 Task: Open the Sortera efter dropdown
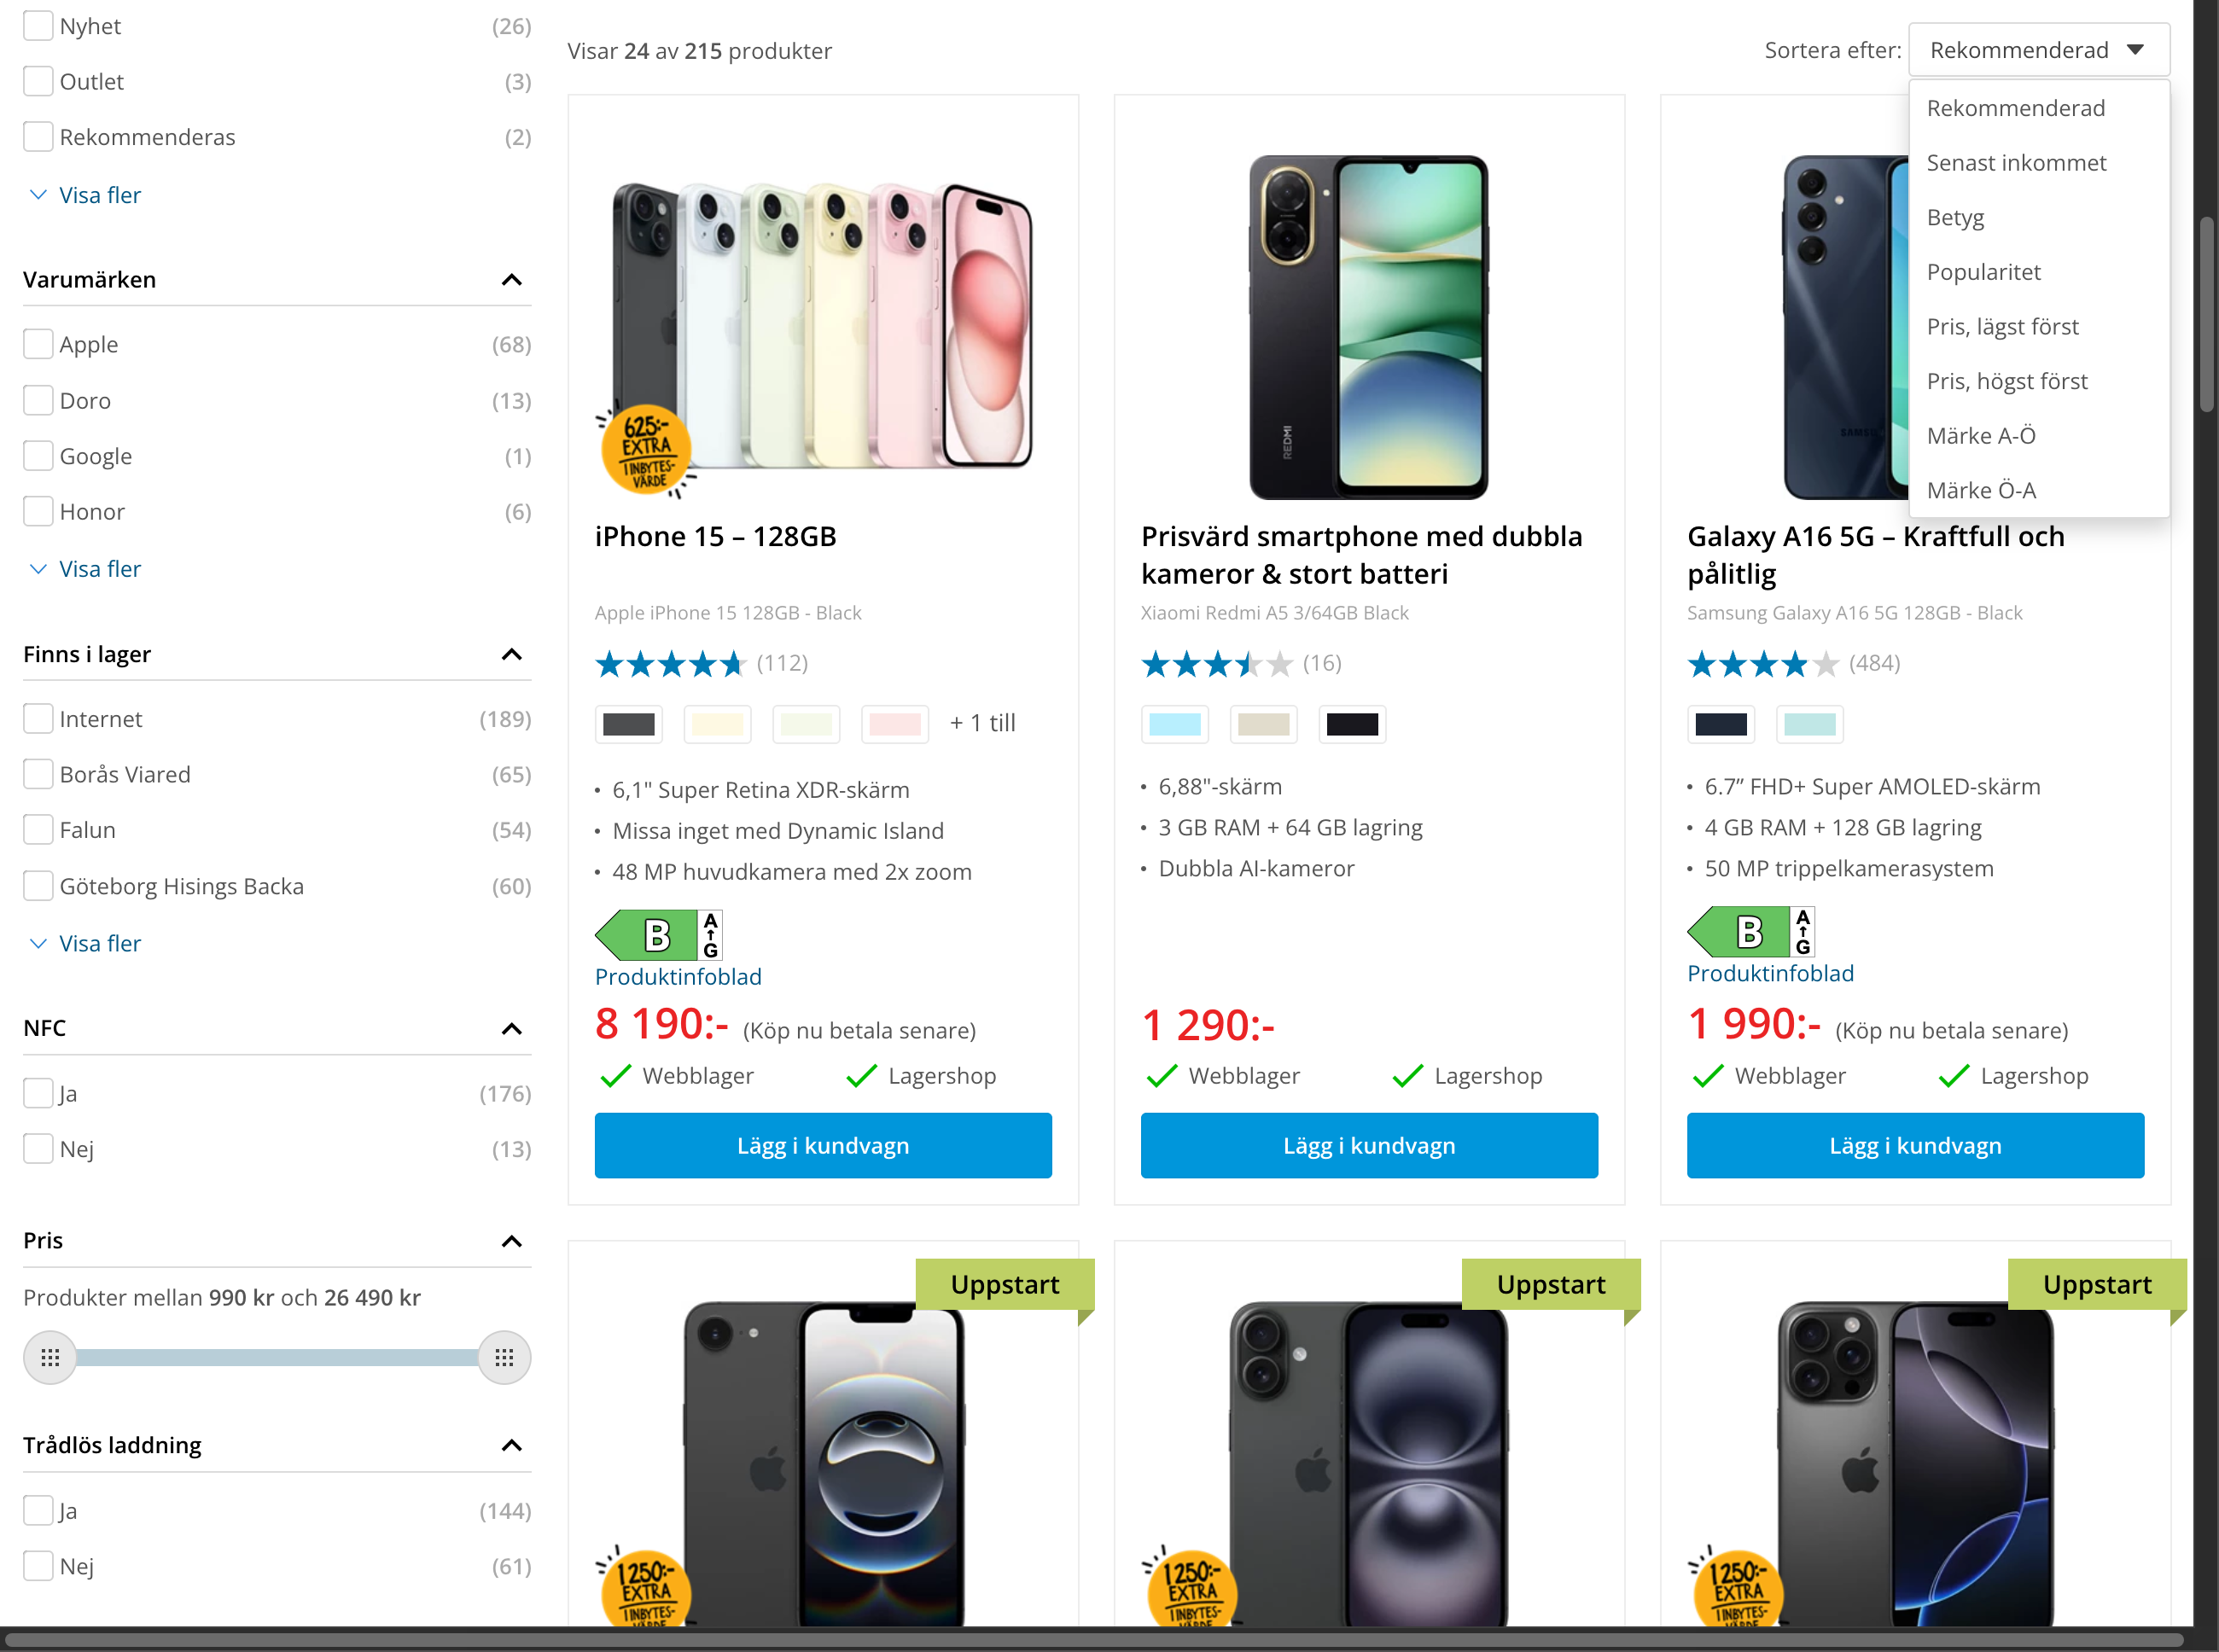pyautogui.click(x=2037, y=50)
